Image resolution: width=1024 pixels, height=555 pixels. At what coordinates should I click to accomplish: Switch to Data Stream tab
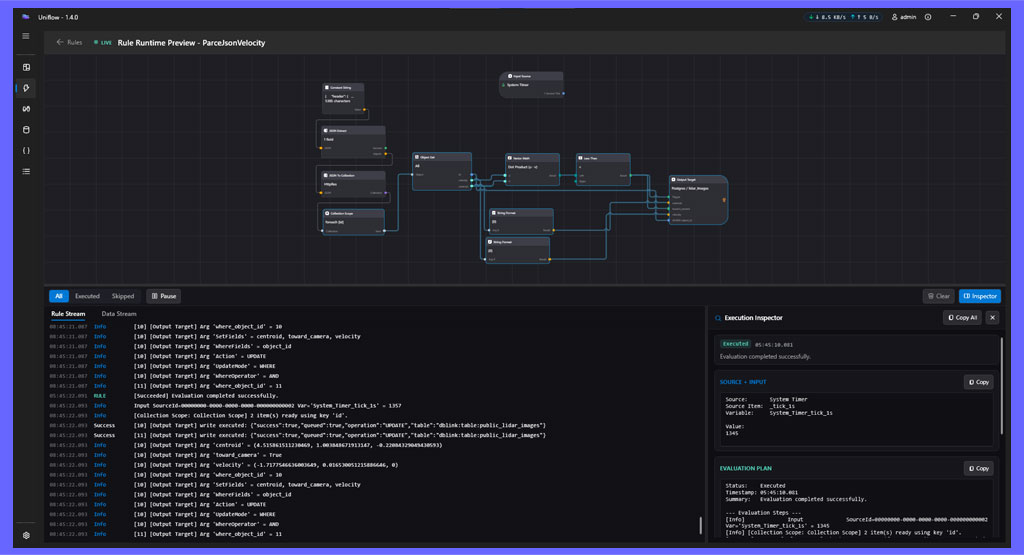(119, 314)
